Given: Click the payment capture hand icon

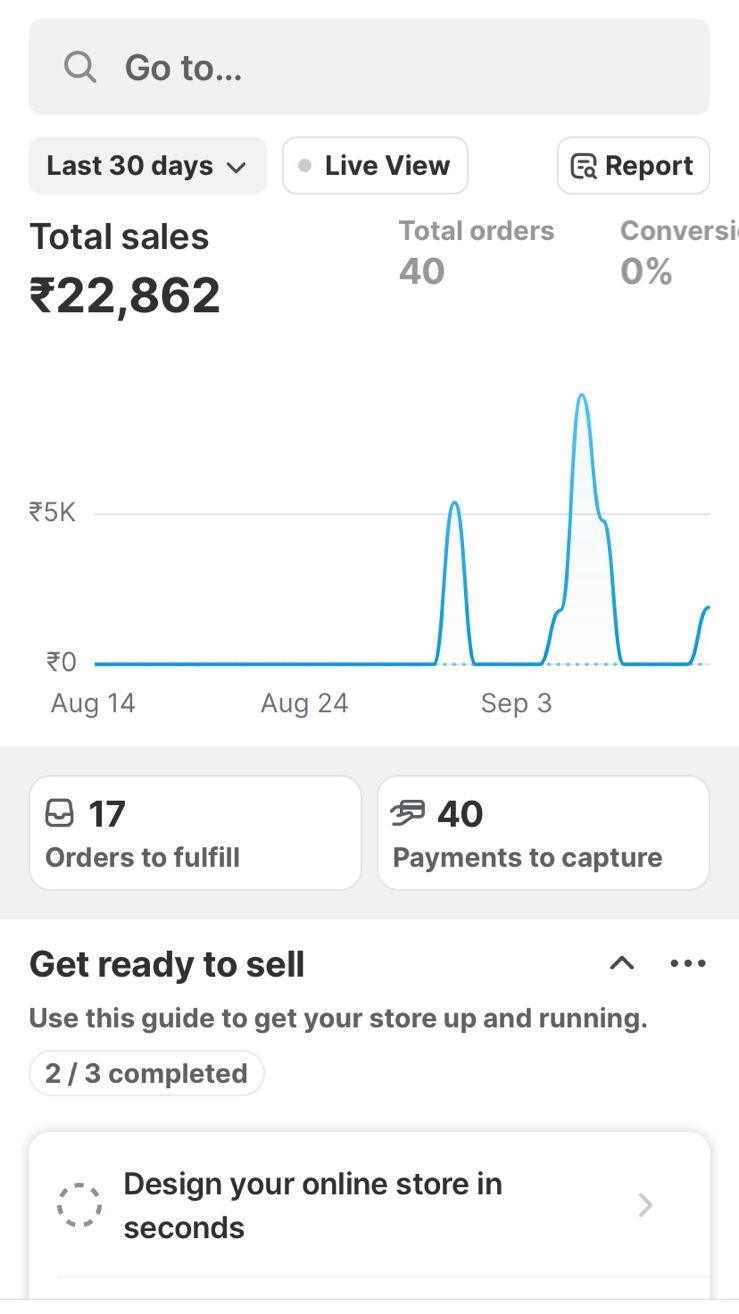Looking at the screenshot, I should [x=408, y=814].
